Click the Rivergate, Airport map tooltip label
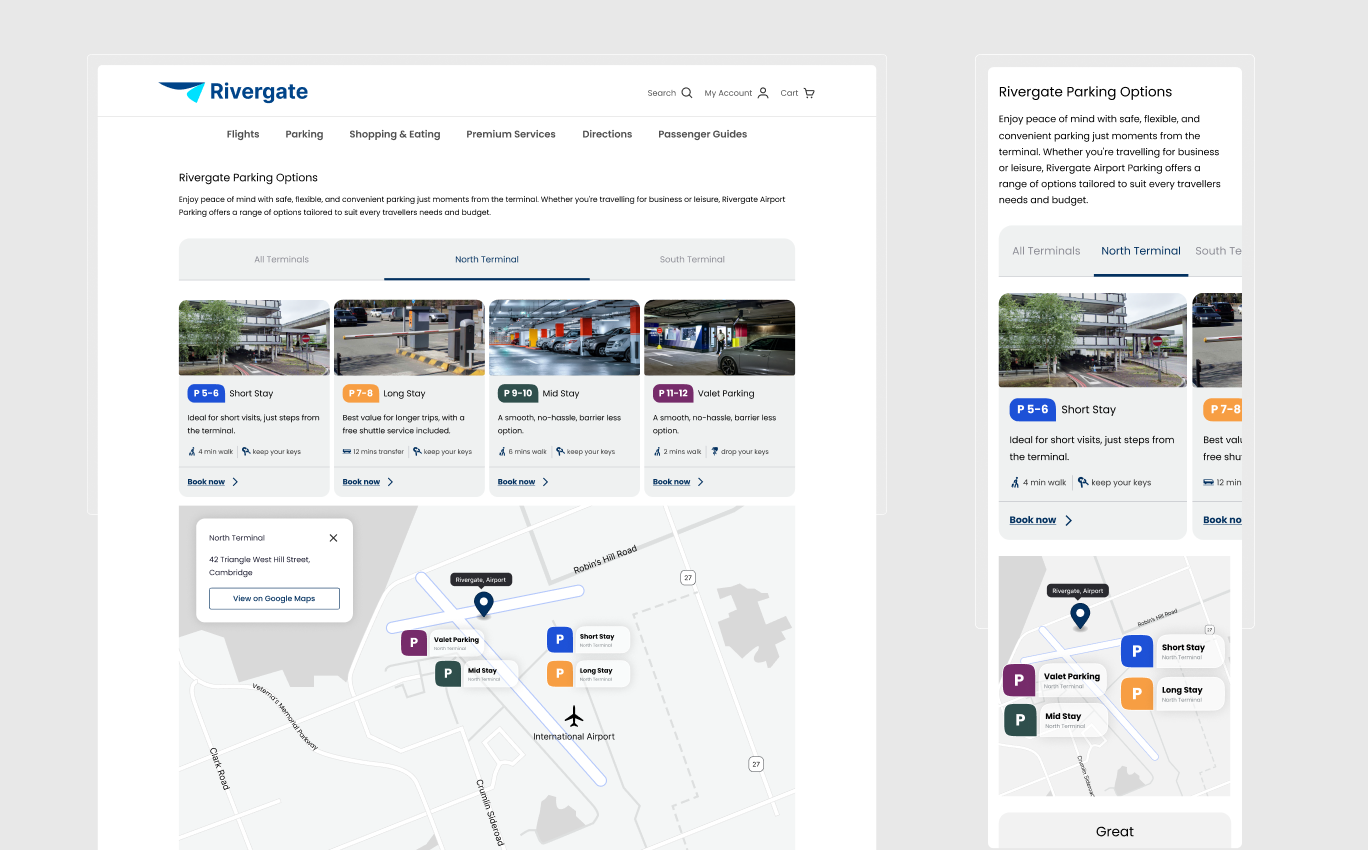 coord(482,579)
